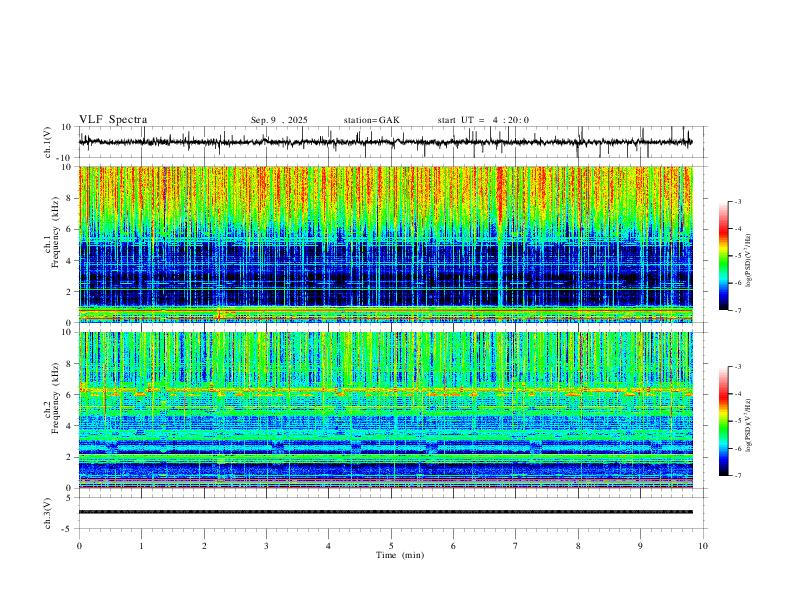
Task: Click the "ch.3(V)" axis label
Action: point(48,514)
